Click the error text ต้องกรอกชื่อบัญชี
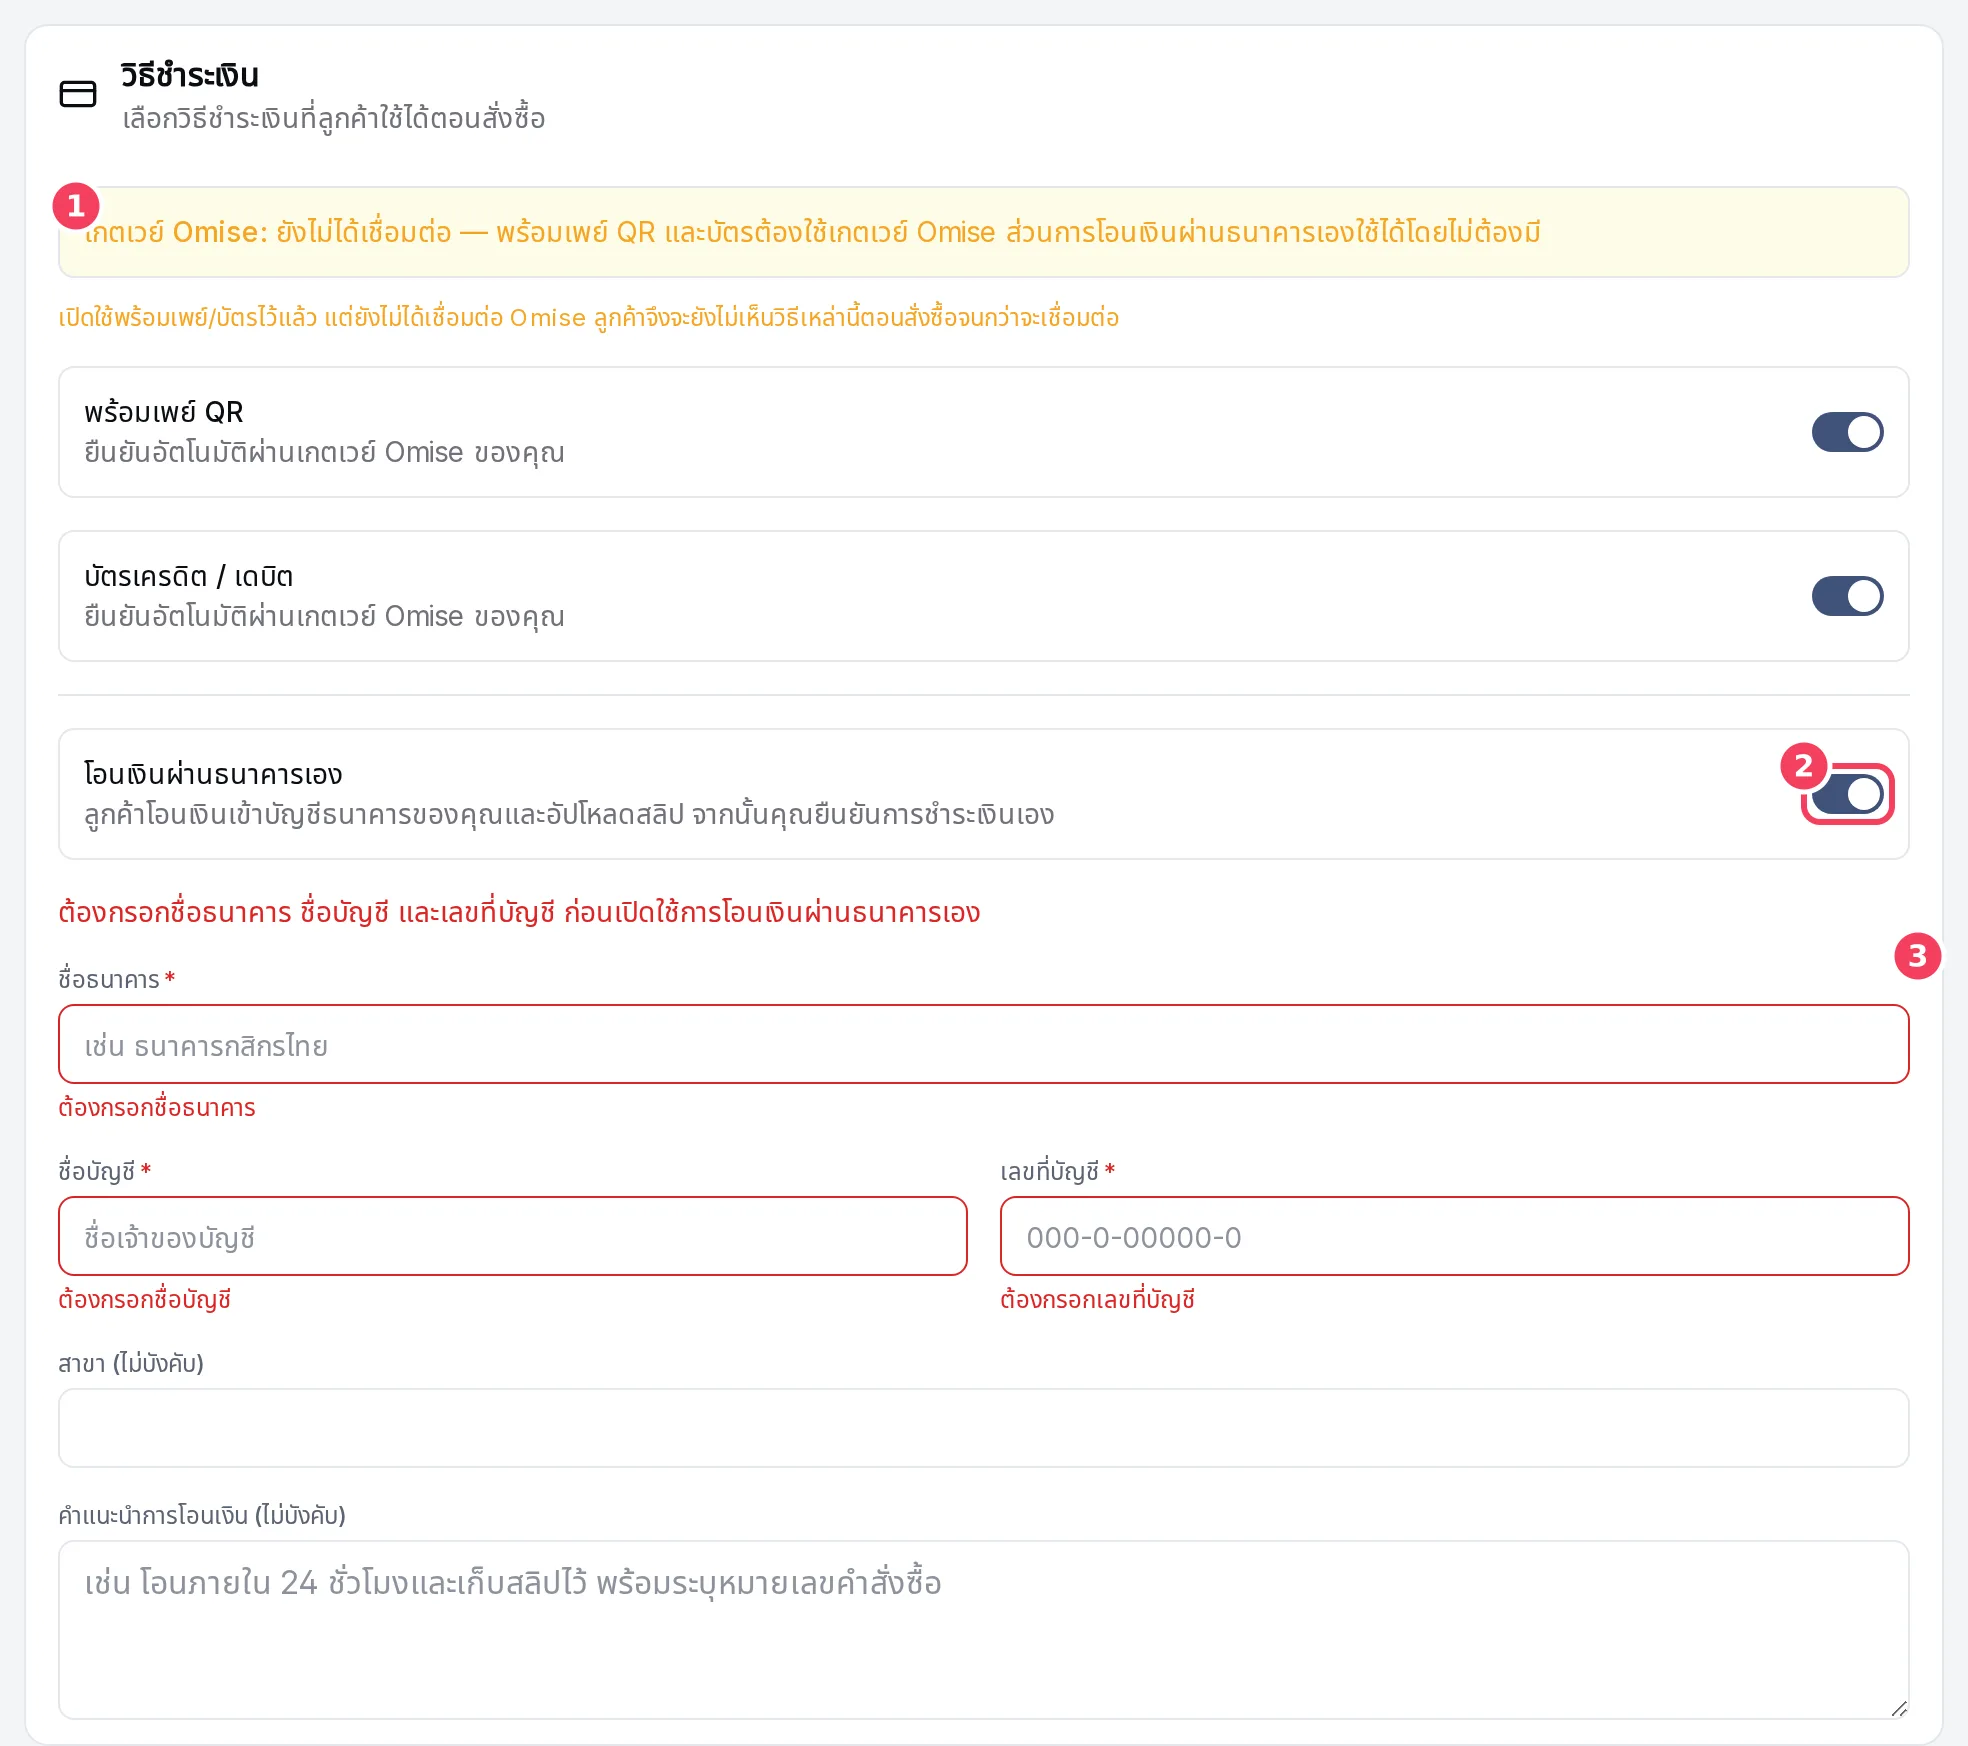 (145, 1300)
